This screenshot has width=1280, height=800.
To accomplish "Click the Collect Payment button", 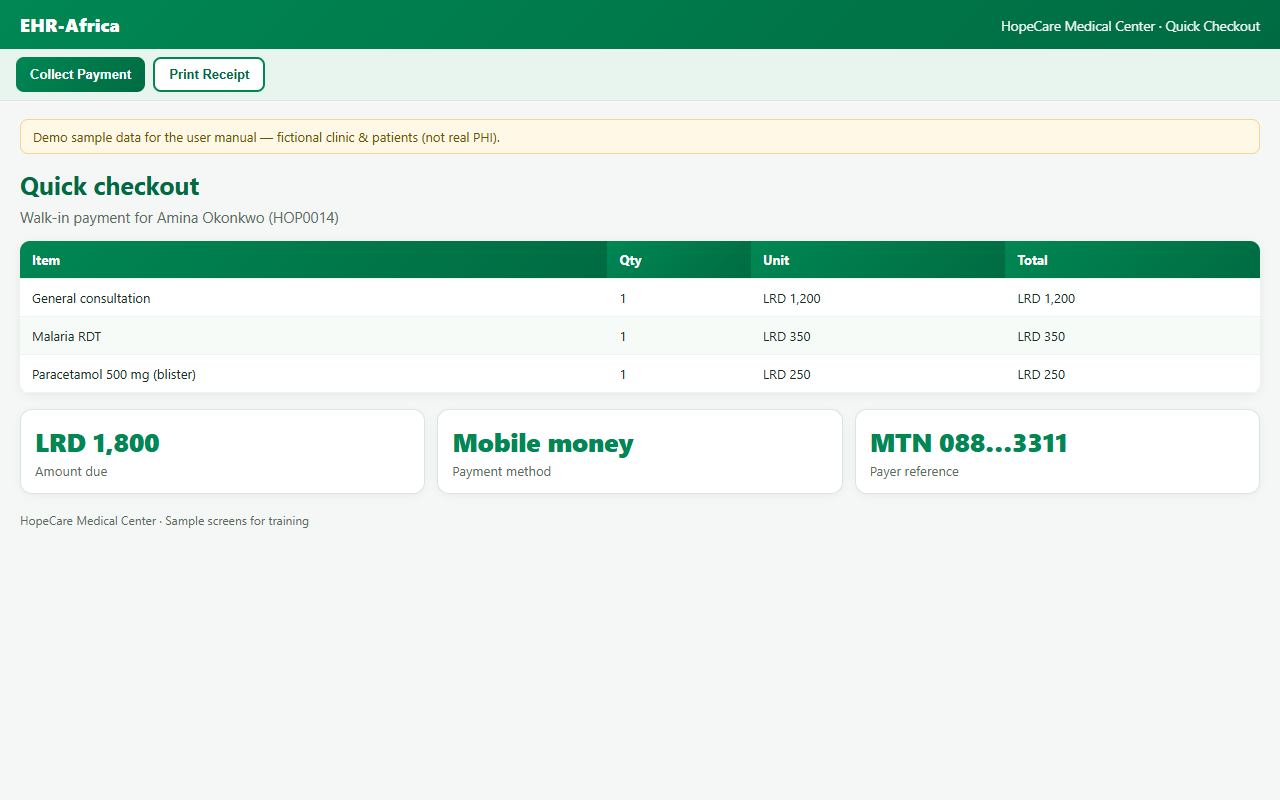I will coord(80,75).
